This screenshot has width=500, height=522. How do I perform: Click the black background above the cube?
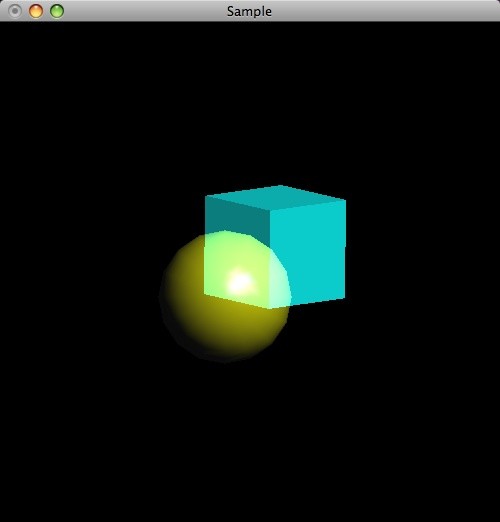pyautogui.click(x=267, y=100)
